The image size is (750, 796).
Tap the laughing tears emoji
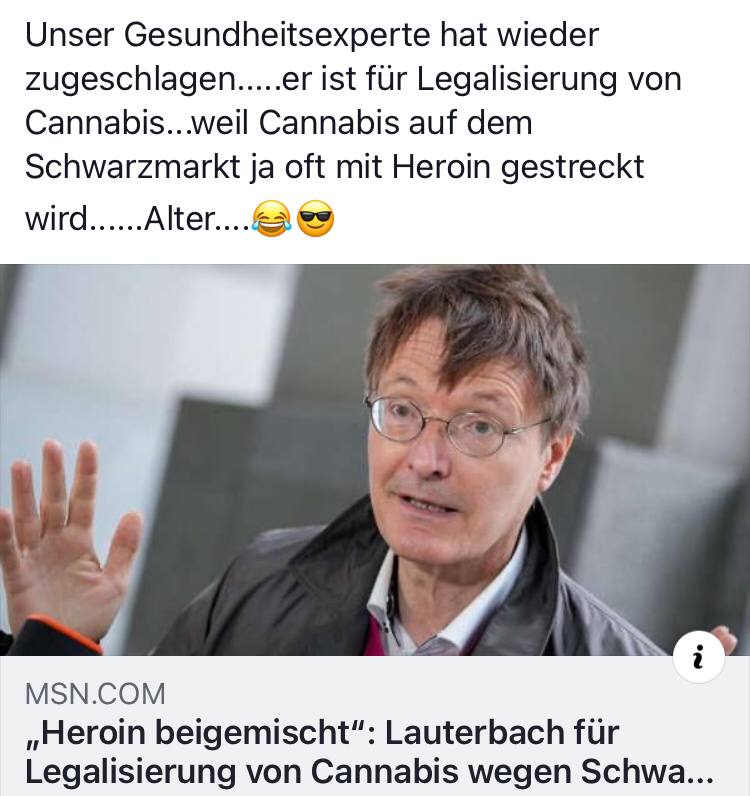[x=272, y=218]
